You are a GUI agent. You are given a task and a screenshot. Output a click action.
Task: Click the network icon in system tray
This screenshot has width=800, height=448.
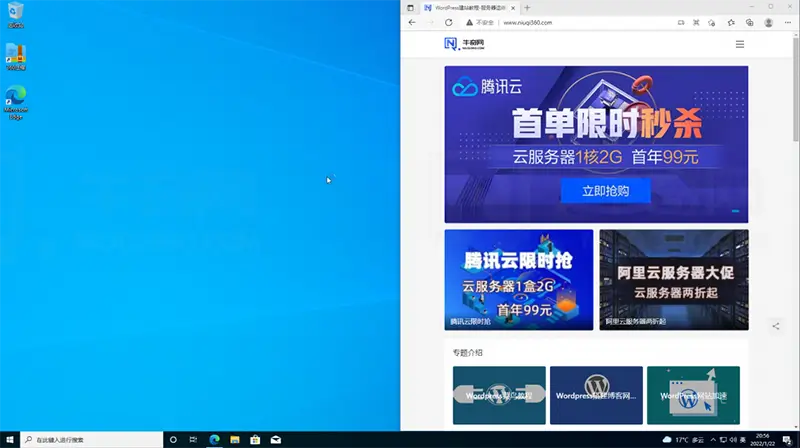[x=723, y=439]
